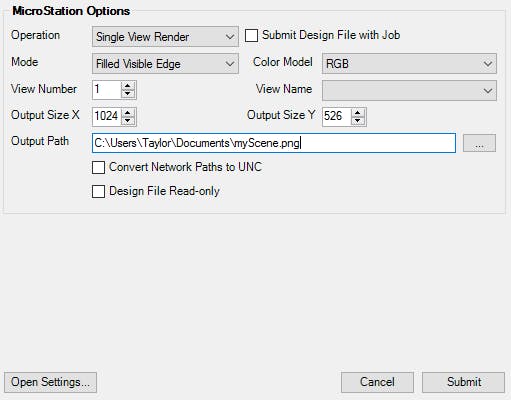Browse for output path with ellipsis button
The image size is (511, 400).
coord(479,143)
